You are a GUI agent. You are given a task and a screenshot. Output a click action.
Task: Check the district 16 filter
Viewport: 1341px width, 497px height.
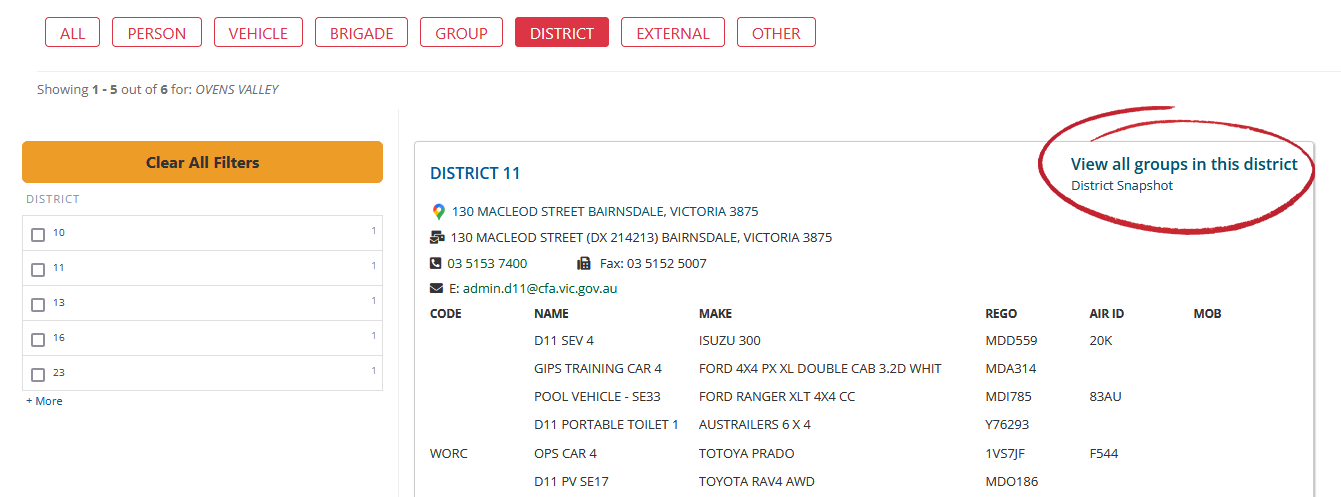click(x=38, y=340)
